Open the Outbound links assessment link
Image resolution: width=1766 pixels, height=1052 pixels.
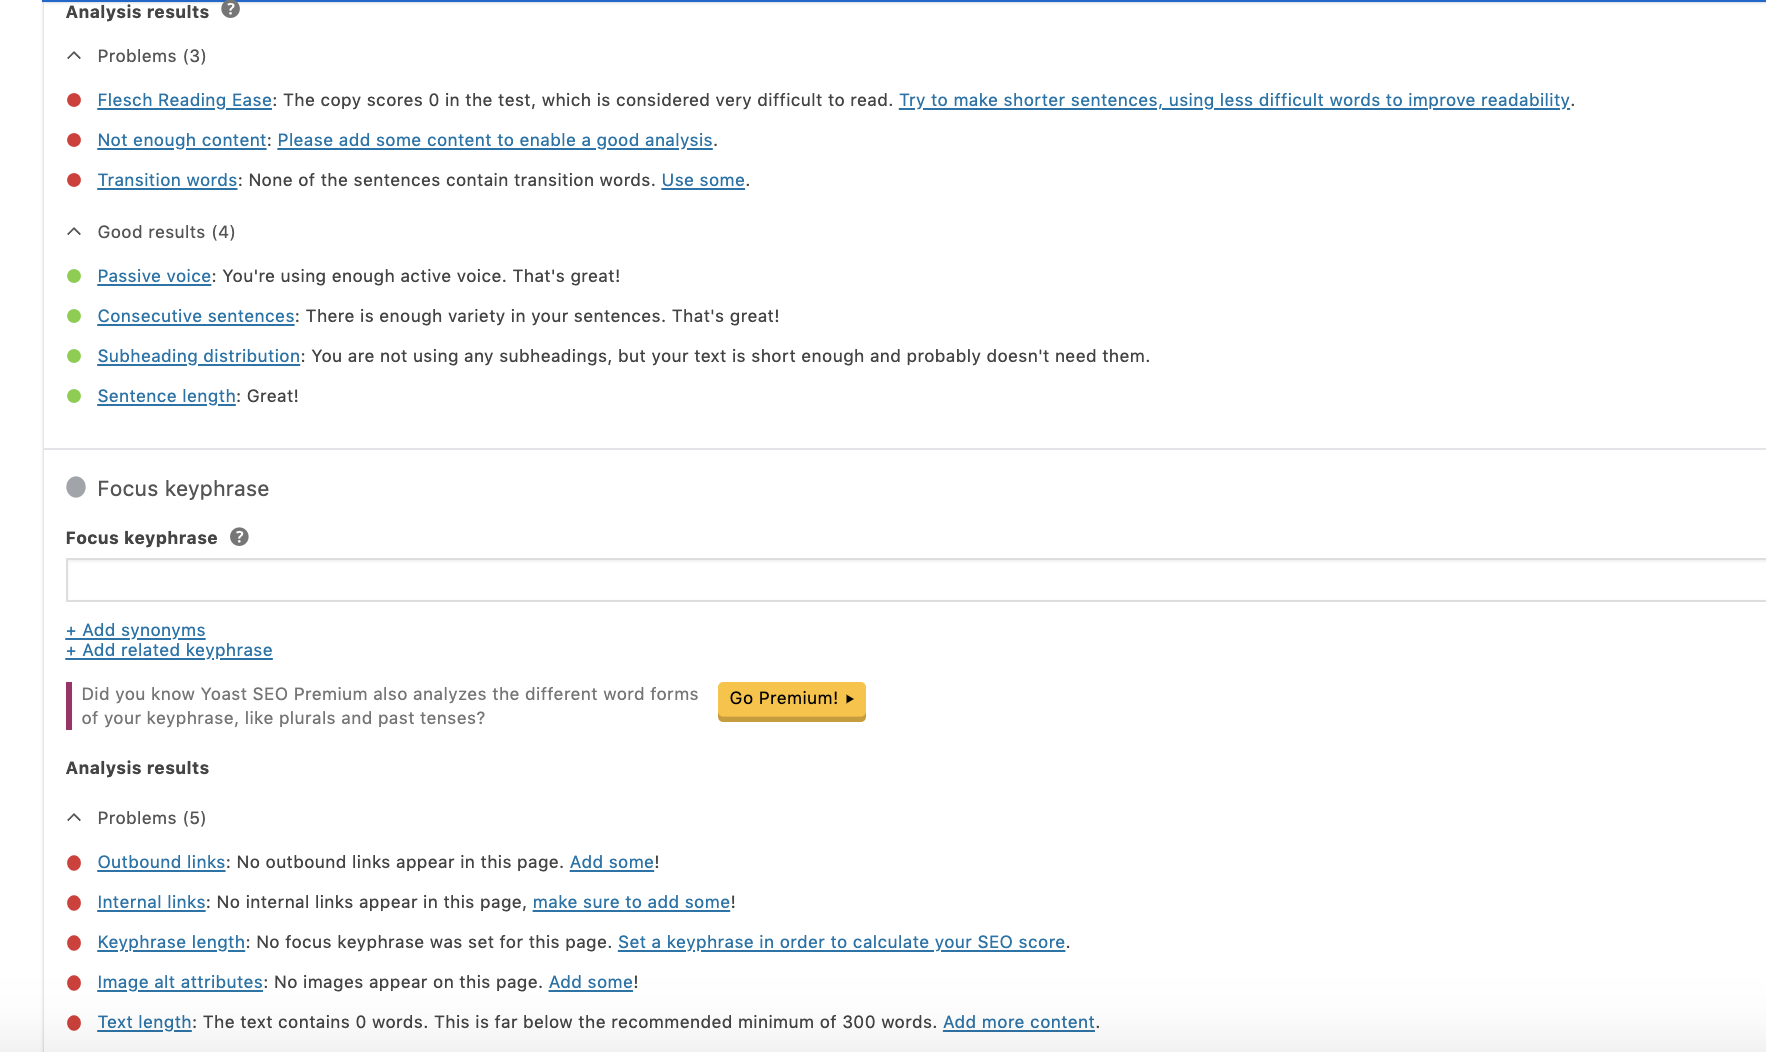click(161, 862)
